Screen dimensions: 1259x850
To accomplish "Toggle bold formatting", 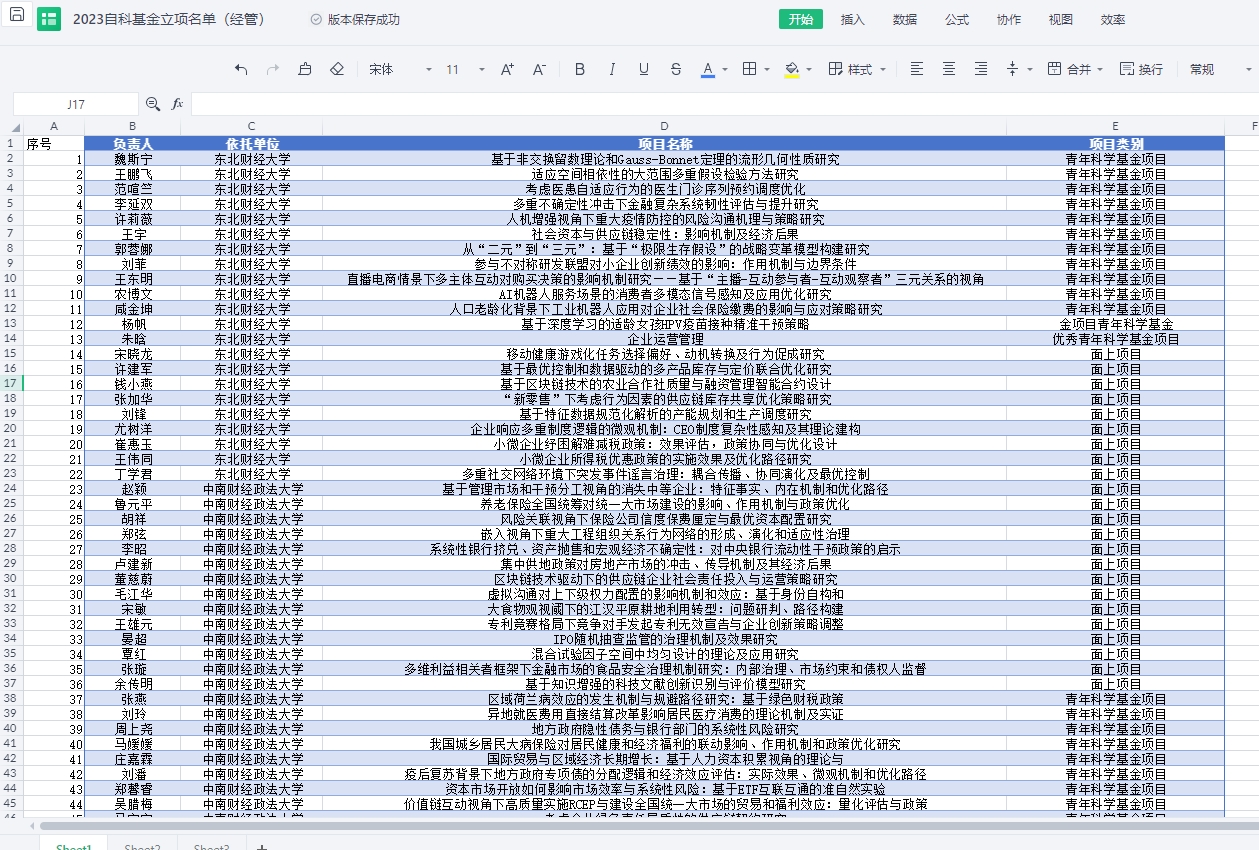I will [x=580, y=69].
